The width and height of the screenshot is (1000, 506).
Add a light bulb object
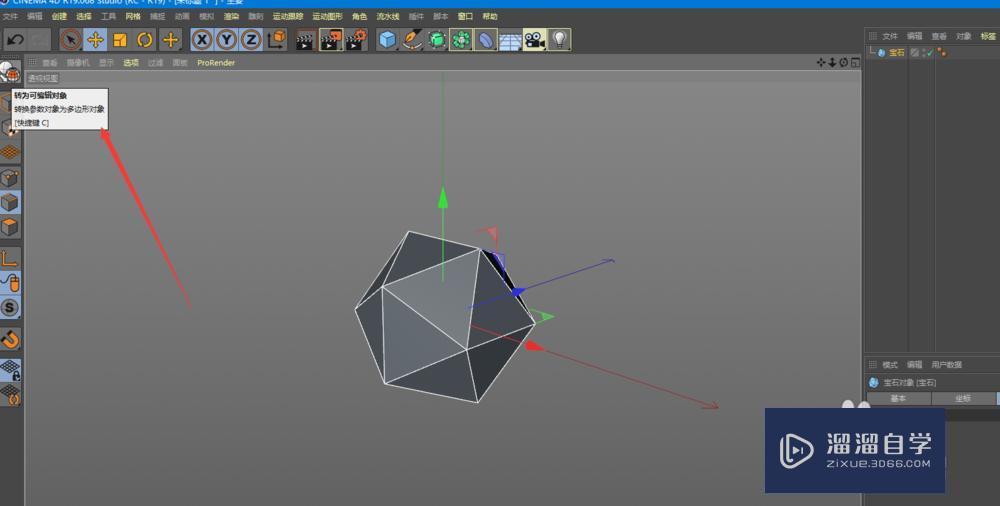coord(559,40)
